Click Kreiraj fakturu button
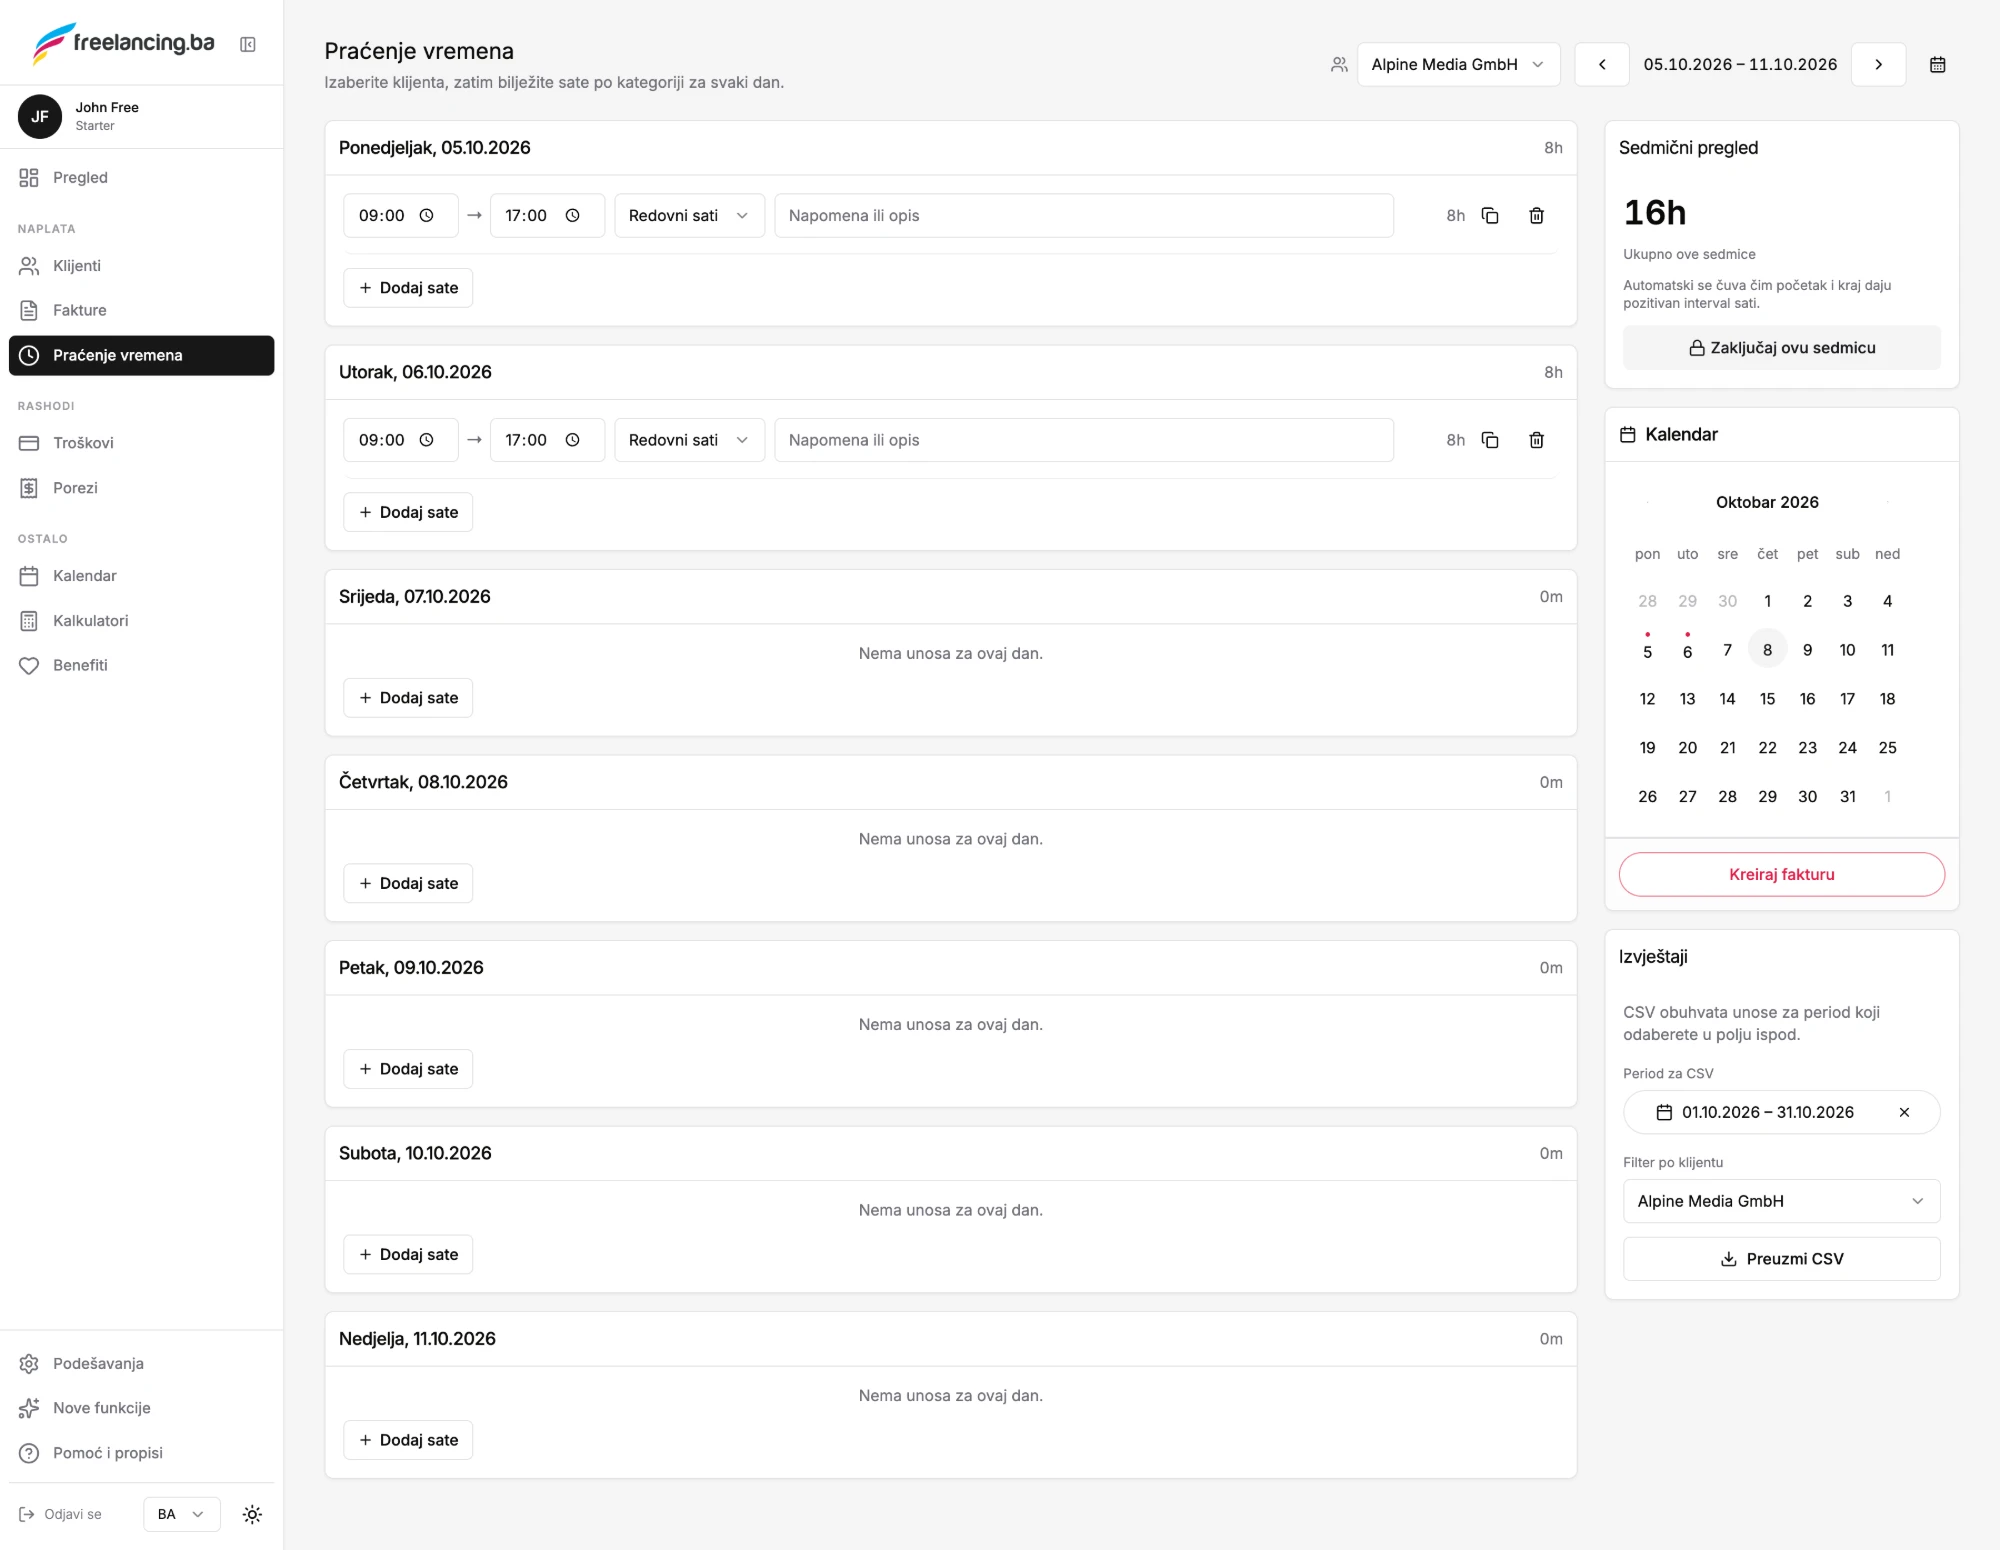This screenshot has width=2000, height=1550. (1781, 874)
